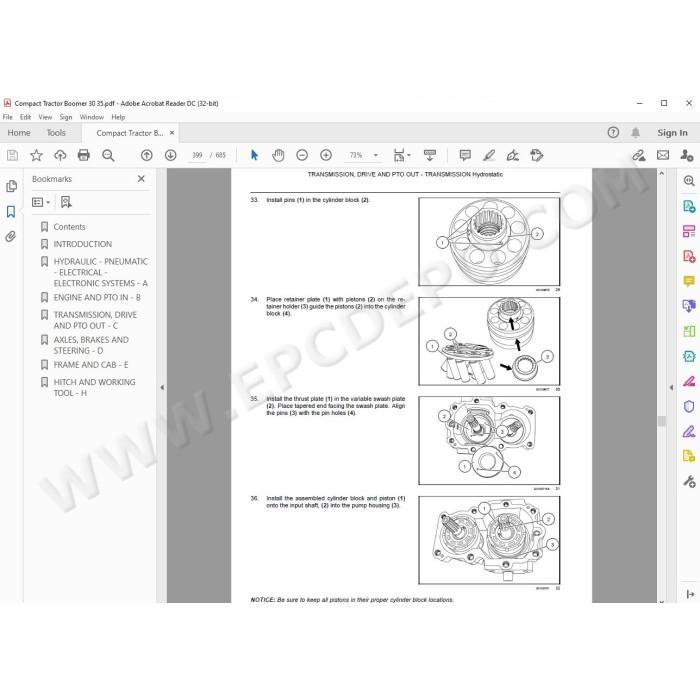
Task: Collapse the right tools pane arrow
Action: (671, 388)
